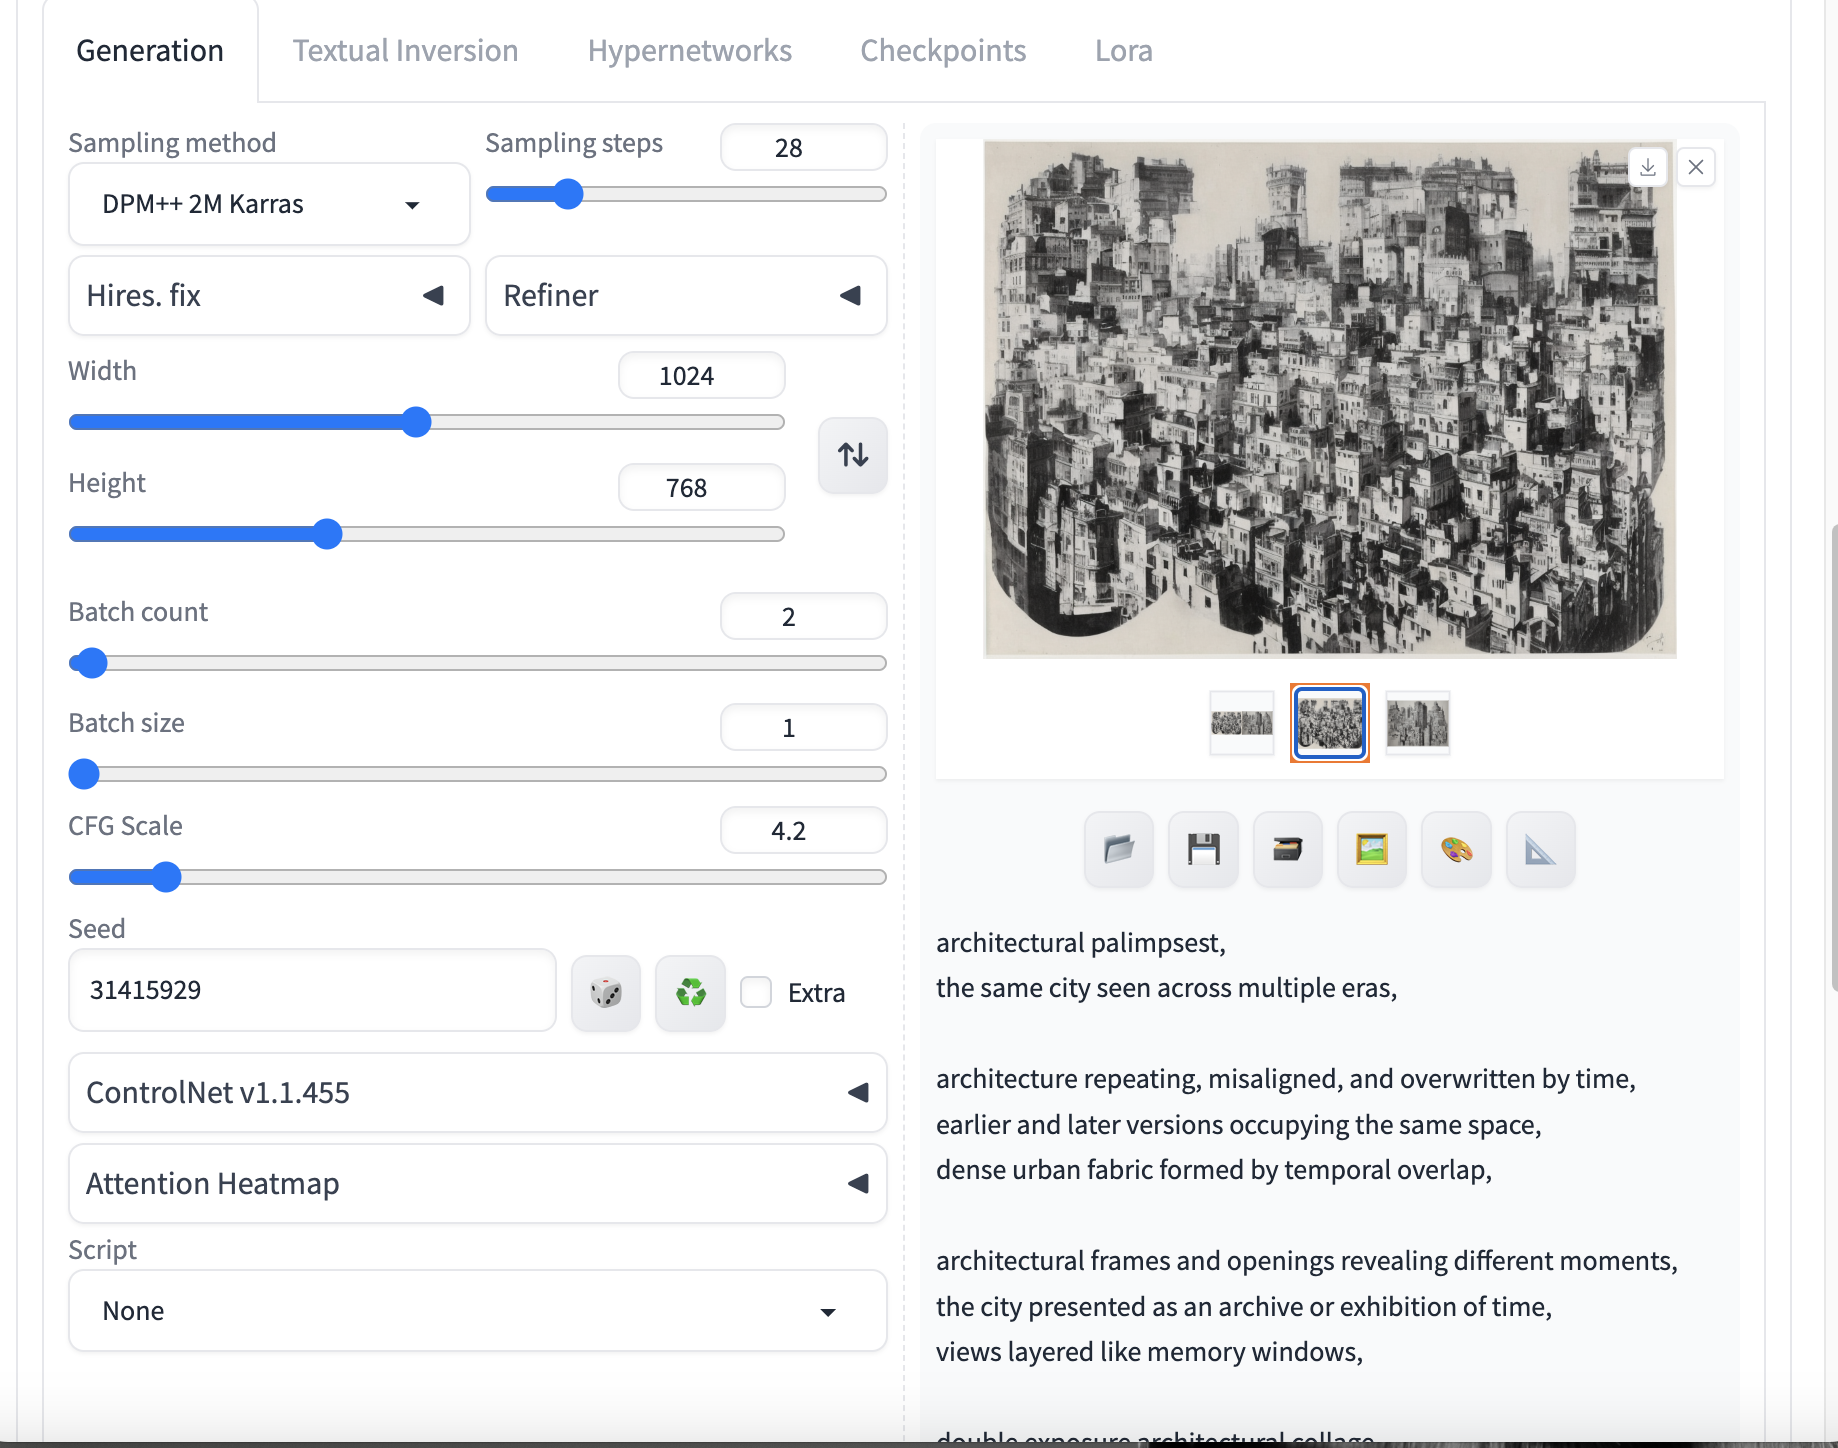Click the dice icon to randomize seed
Image resolution: width=1838 pixels, height=1448 pixels.
(606, 993)
